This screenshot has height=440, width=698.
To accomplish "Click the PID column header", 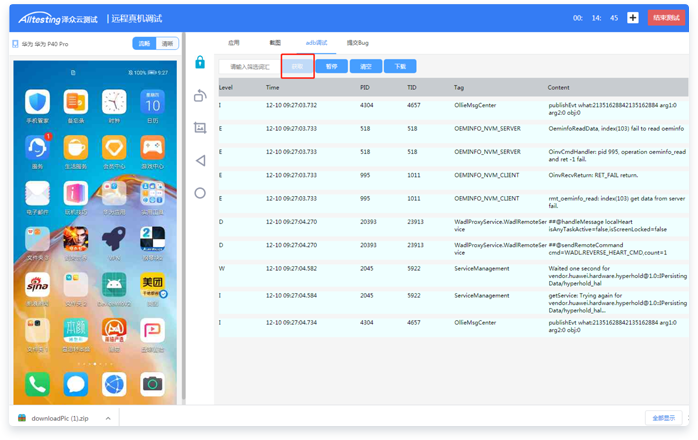I will (x=365, y=87).
